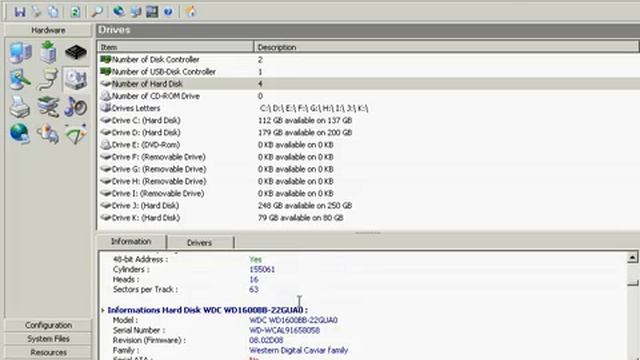Click the Heads value 16
This screenshot has width=640, height=360.
254,280
